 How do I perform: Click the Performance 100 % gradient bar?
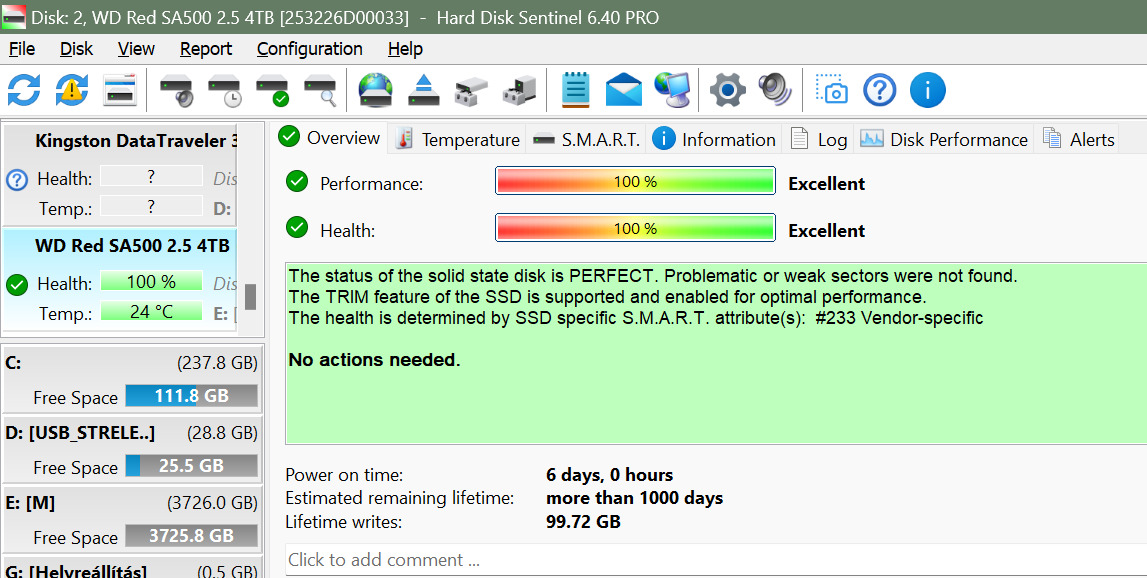pyautogui.click(x=635, y=181)
